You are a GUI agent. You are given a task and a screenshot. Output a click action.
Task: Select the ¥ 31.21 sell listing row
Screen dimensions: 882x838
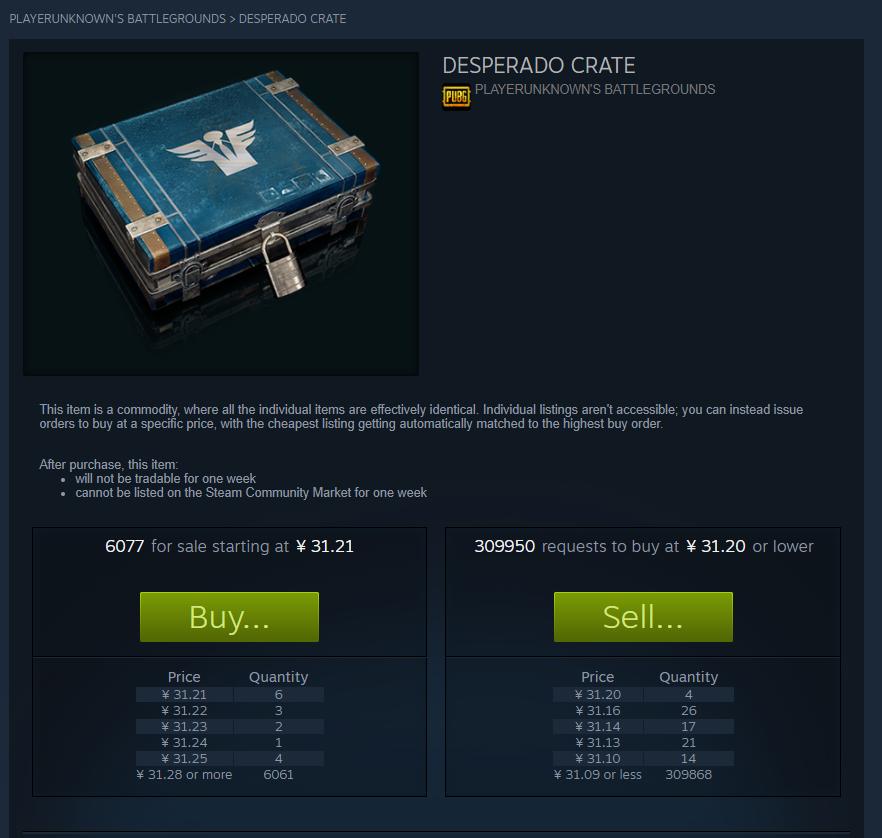tap(230, 695)
